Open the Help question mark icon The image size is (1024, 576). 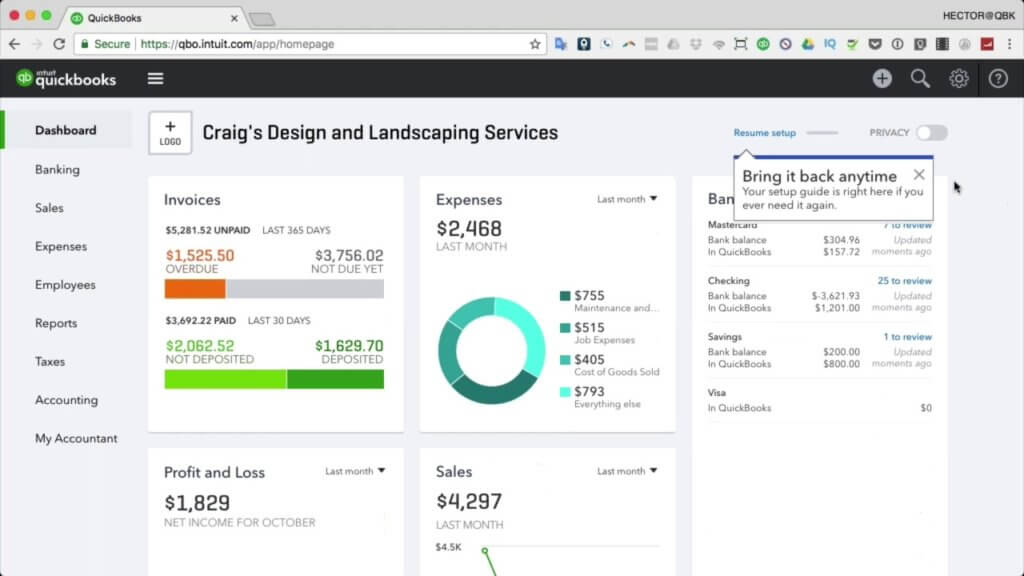[998, 78]
